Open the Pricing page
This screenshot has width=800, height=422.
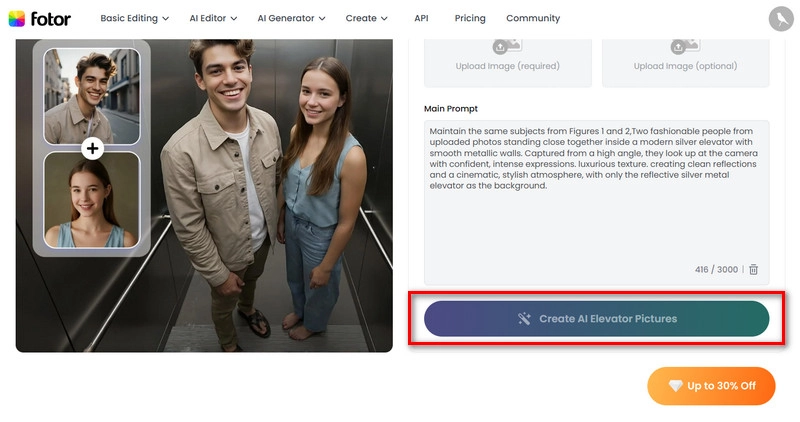point(469,18)
